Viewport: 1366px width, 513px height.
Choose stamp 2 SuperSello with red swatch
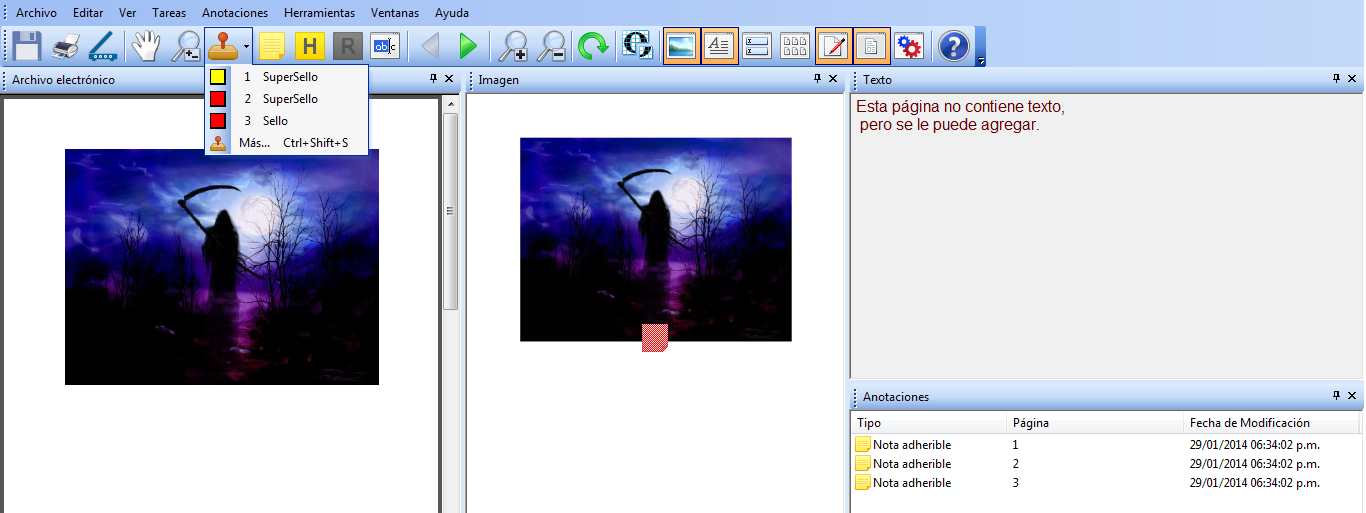click(x=286, y=98)
